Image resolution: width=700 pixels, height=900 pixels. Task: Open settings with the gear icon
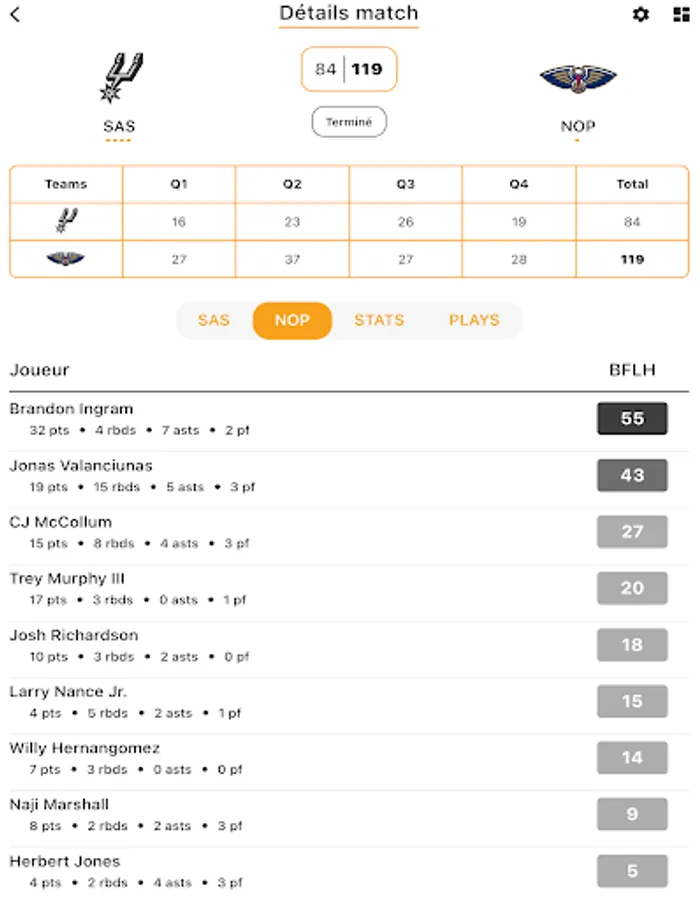(641, 15)
